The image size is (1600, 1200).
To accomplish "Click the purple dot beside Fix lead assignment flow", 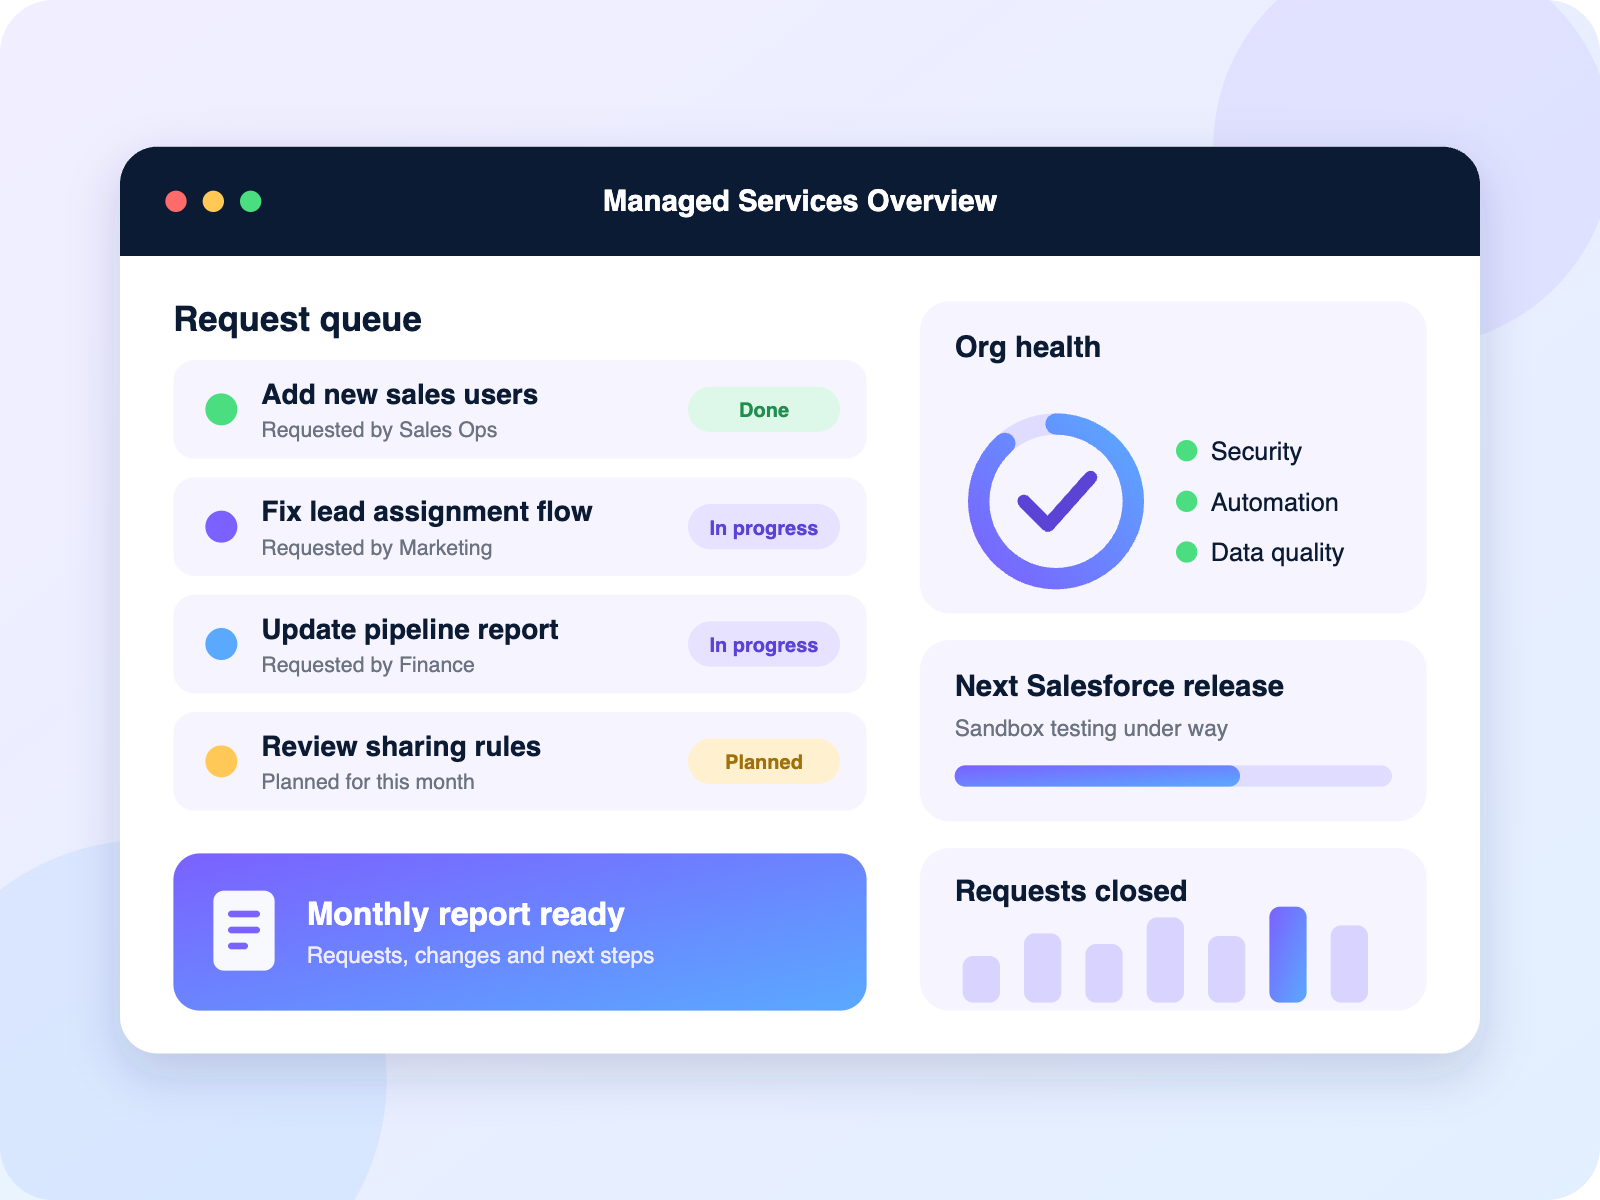I will [221, 526].
